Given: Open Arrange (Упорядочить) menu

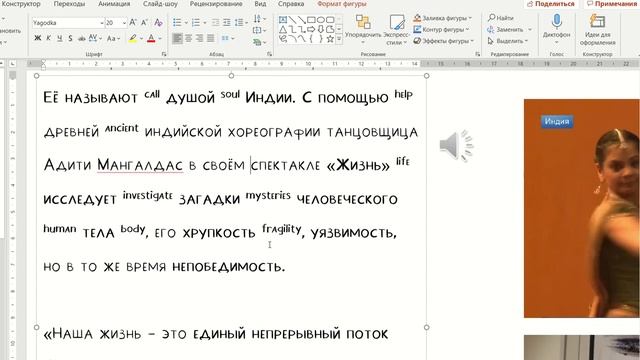Looking at the screenshot, I should [x=362, y=29].
